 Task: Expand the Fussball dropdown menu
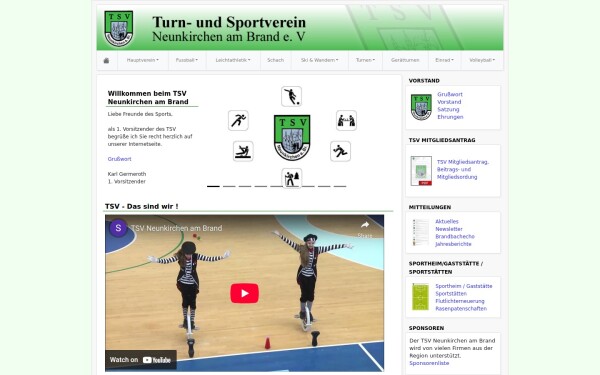(x=187, y=60)
